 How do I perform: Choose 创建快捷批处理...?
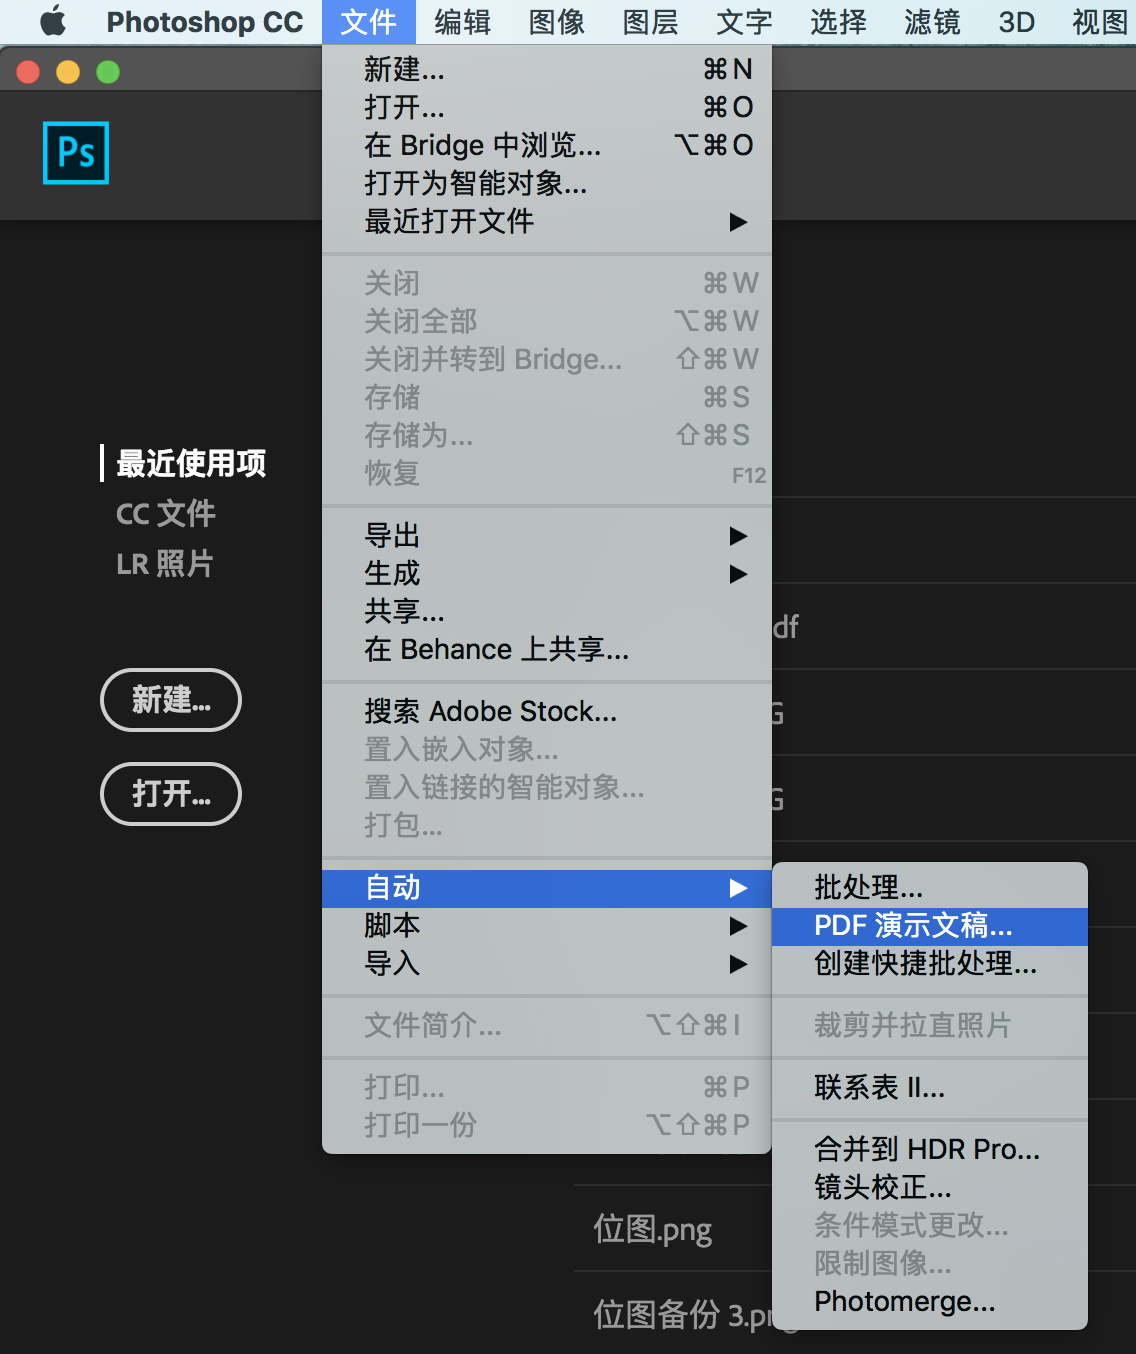pyautogui.click(x=930, y=964)
